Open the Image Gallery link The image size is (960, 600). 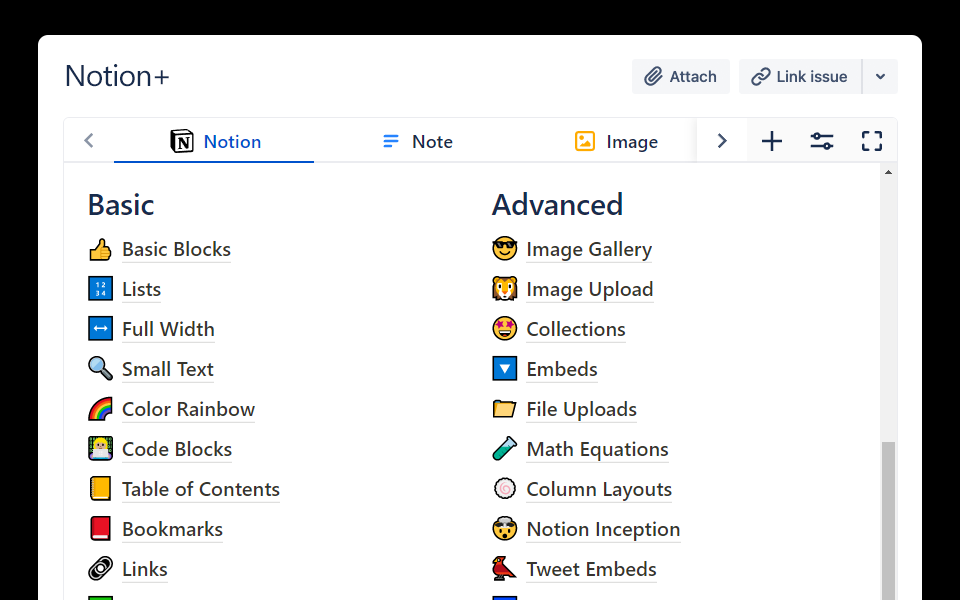point(589,250)
